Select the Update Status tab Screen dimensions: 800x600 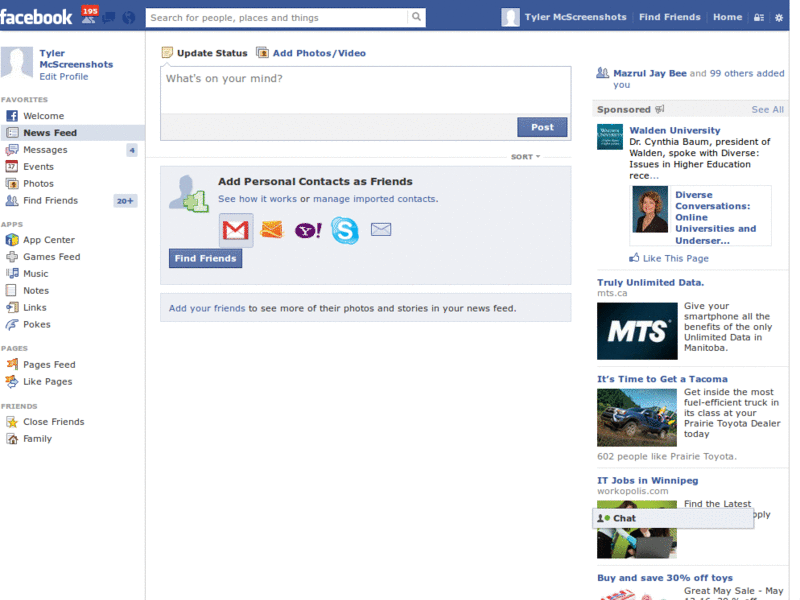point(205,53)
